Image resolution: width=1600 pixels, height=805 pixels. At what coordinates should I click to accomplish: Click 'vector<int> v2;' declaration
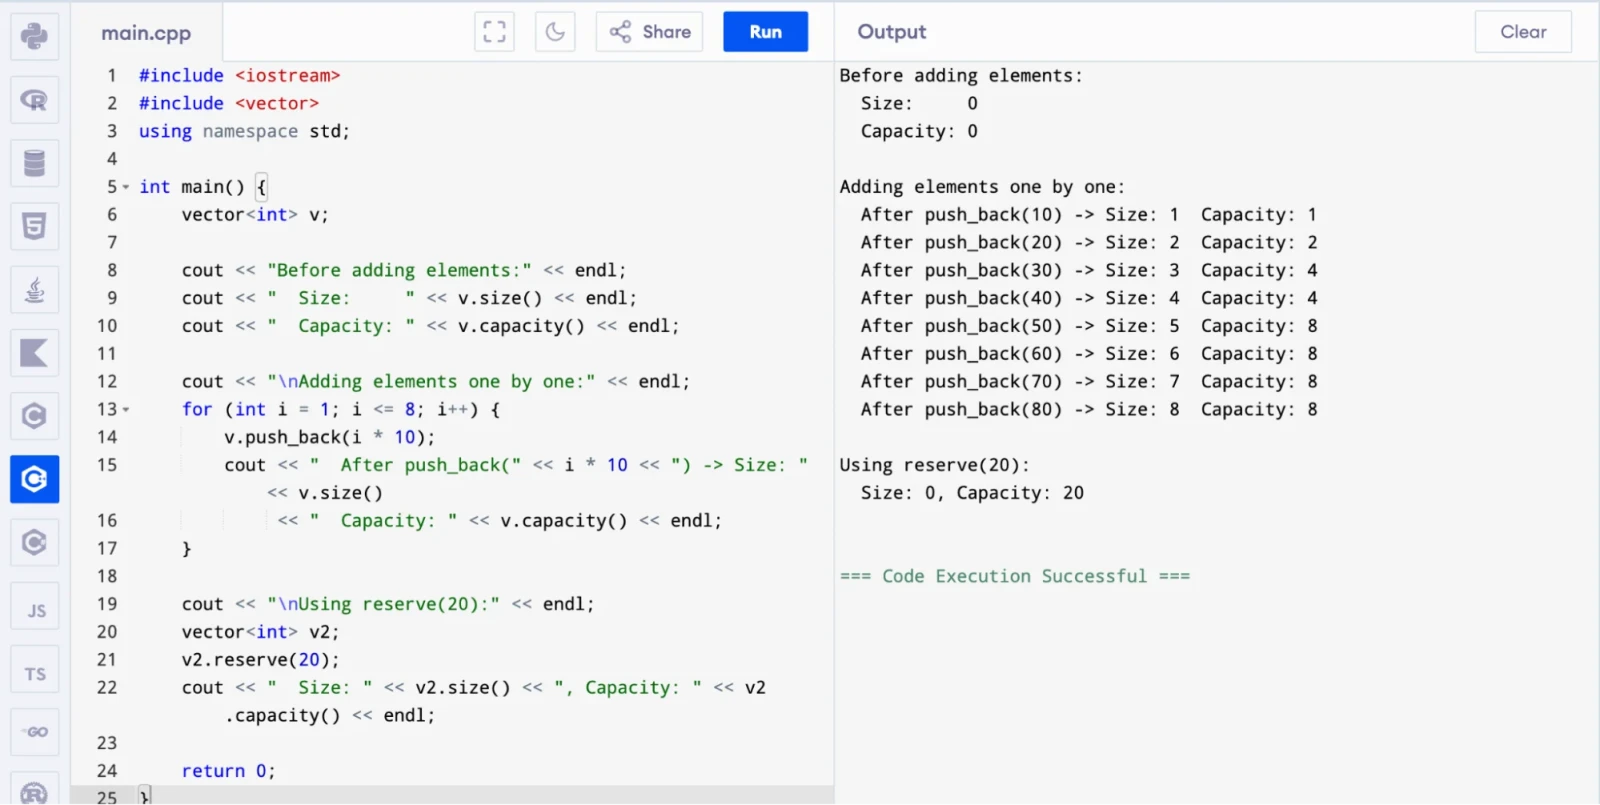tap(261, 632)
